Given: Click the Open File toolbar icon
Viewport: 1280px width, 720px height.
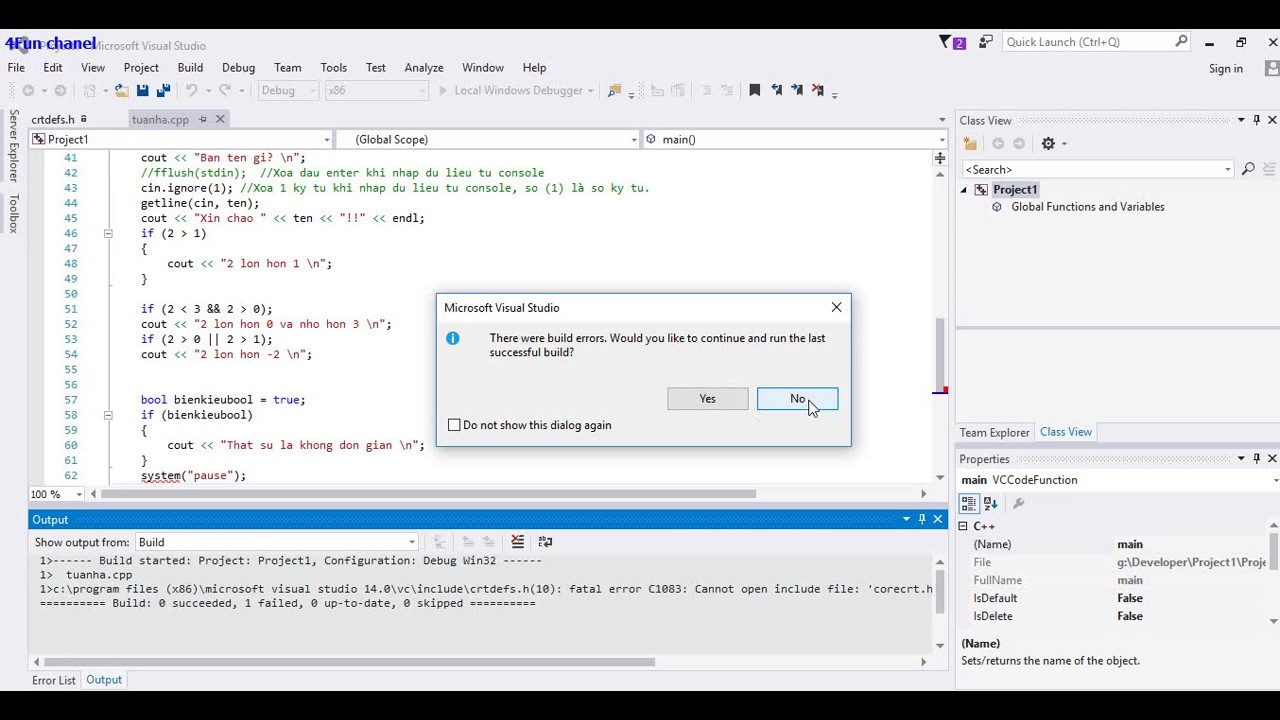Looking at the screenshot, I should click(121, 91).
